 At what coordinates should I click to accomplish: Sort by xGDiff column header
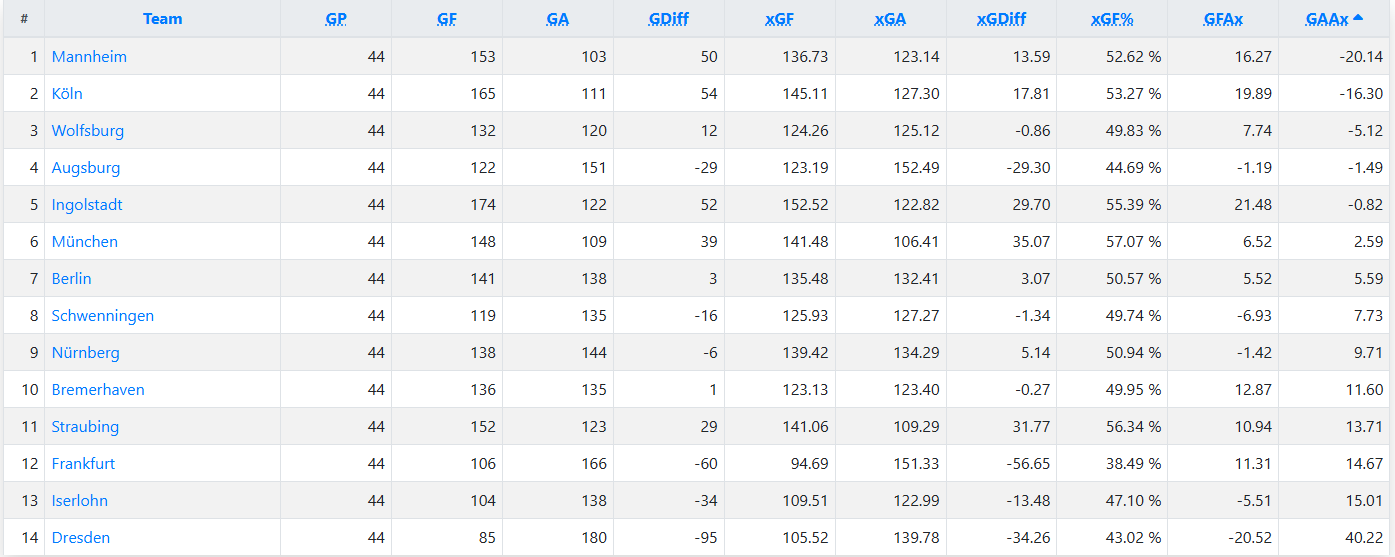(1001, 19)
